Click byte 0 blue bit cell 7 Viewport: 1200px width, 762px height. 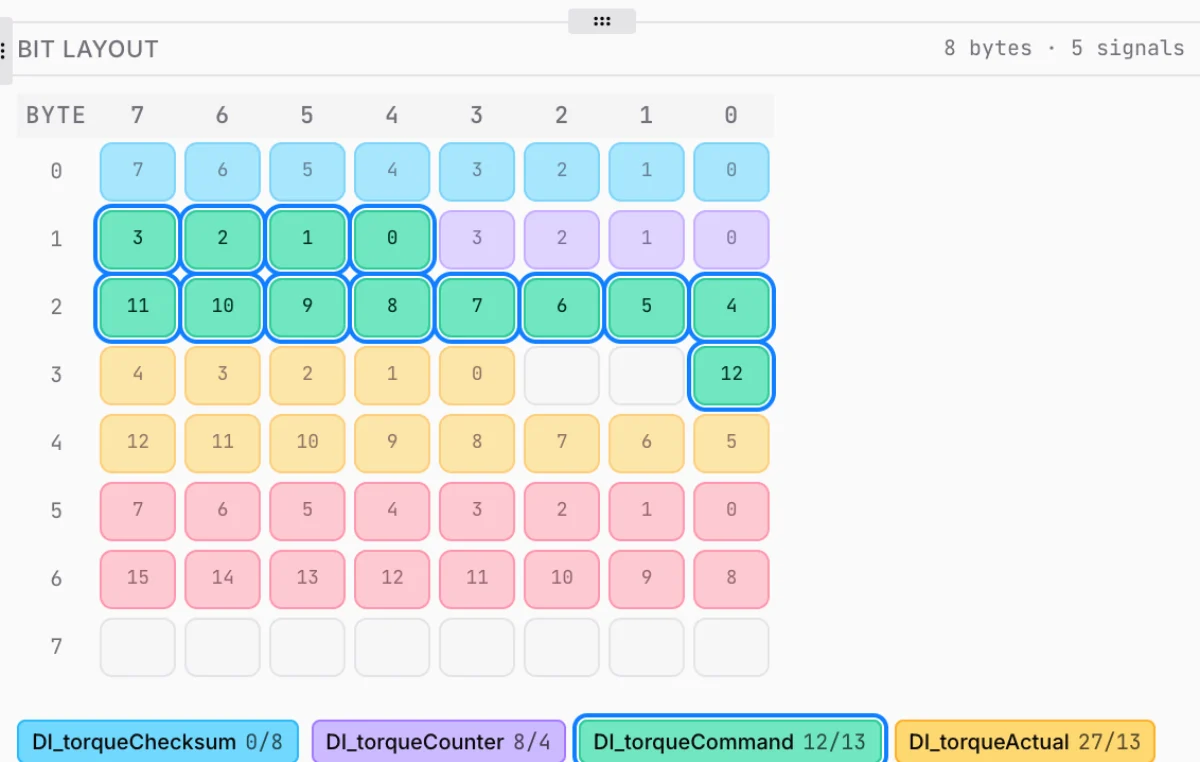click(x=138, y=170)
